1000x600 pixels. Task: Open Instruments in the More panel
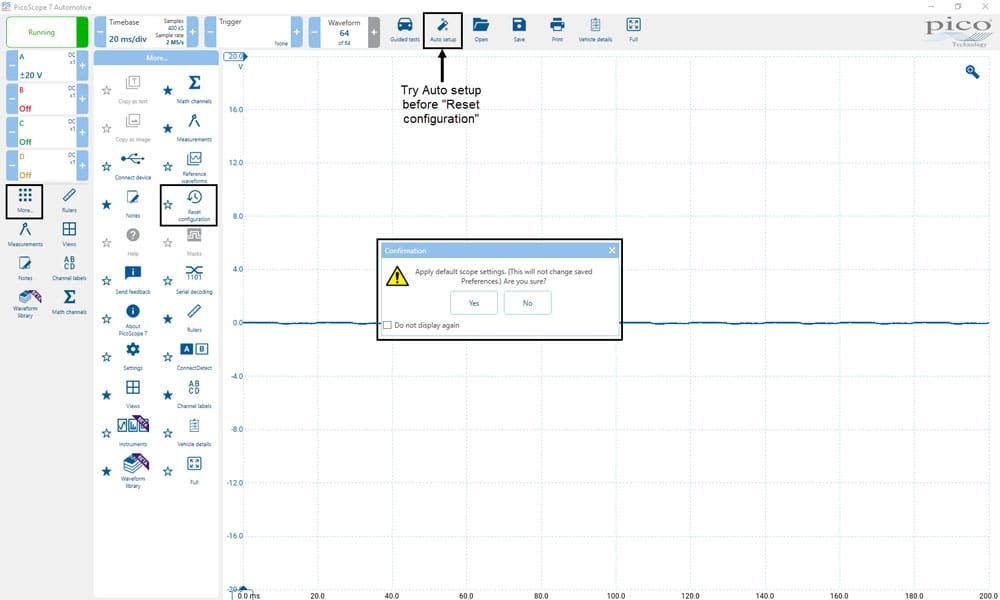click(133, 432)
